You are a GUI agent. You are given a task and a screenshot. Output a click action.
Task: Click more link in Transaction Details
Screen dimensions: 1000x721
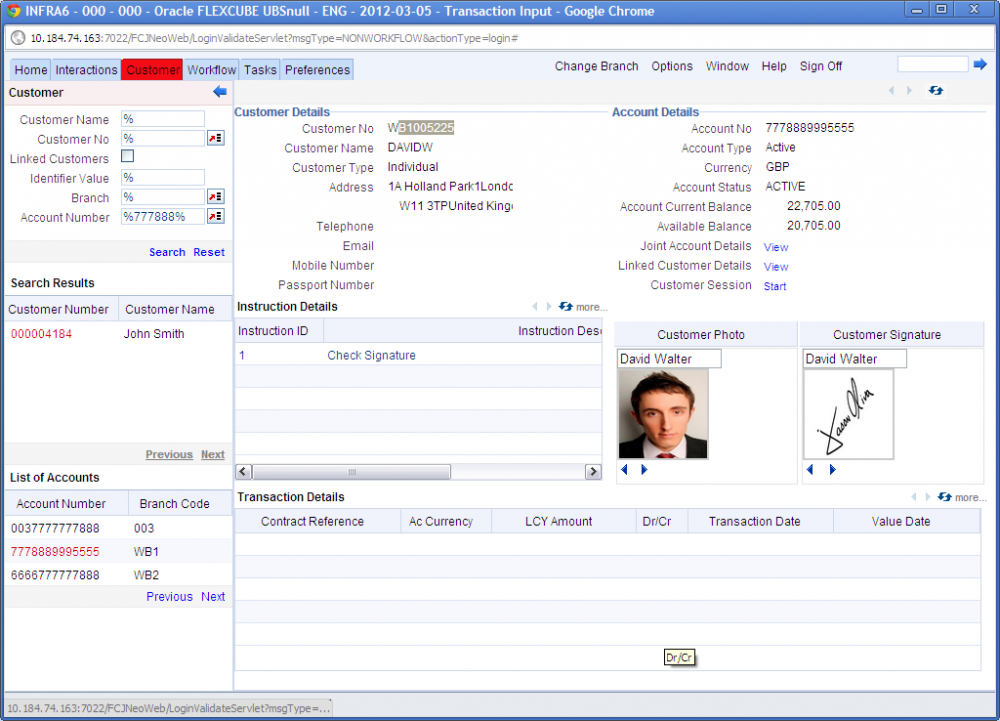(970, 497)
